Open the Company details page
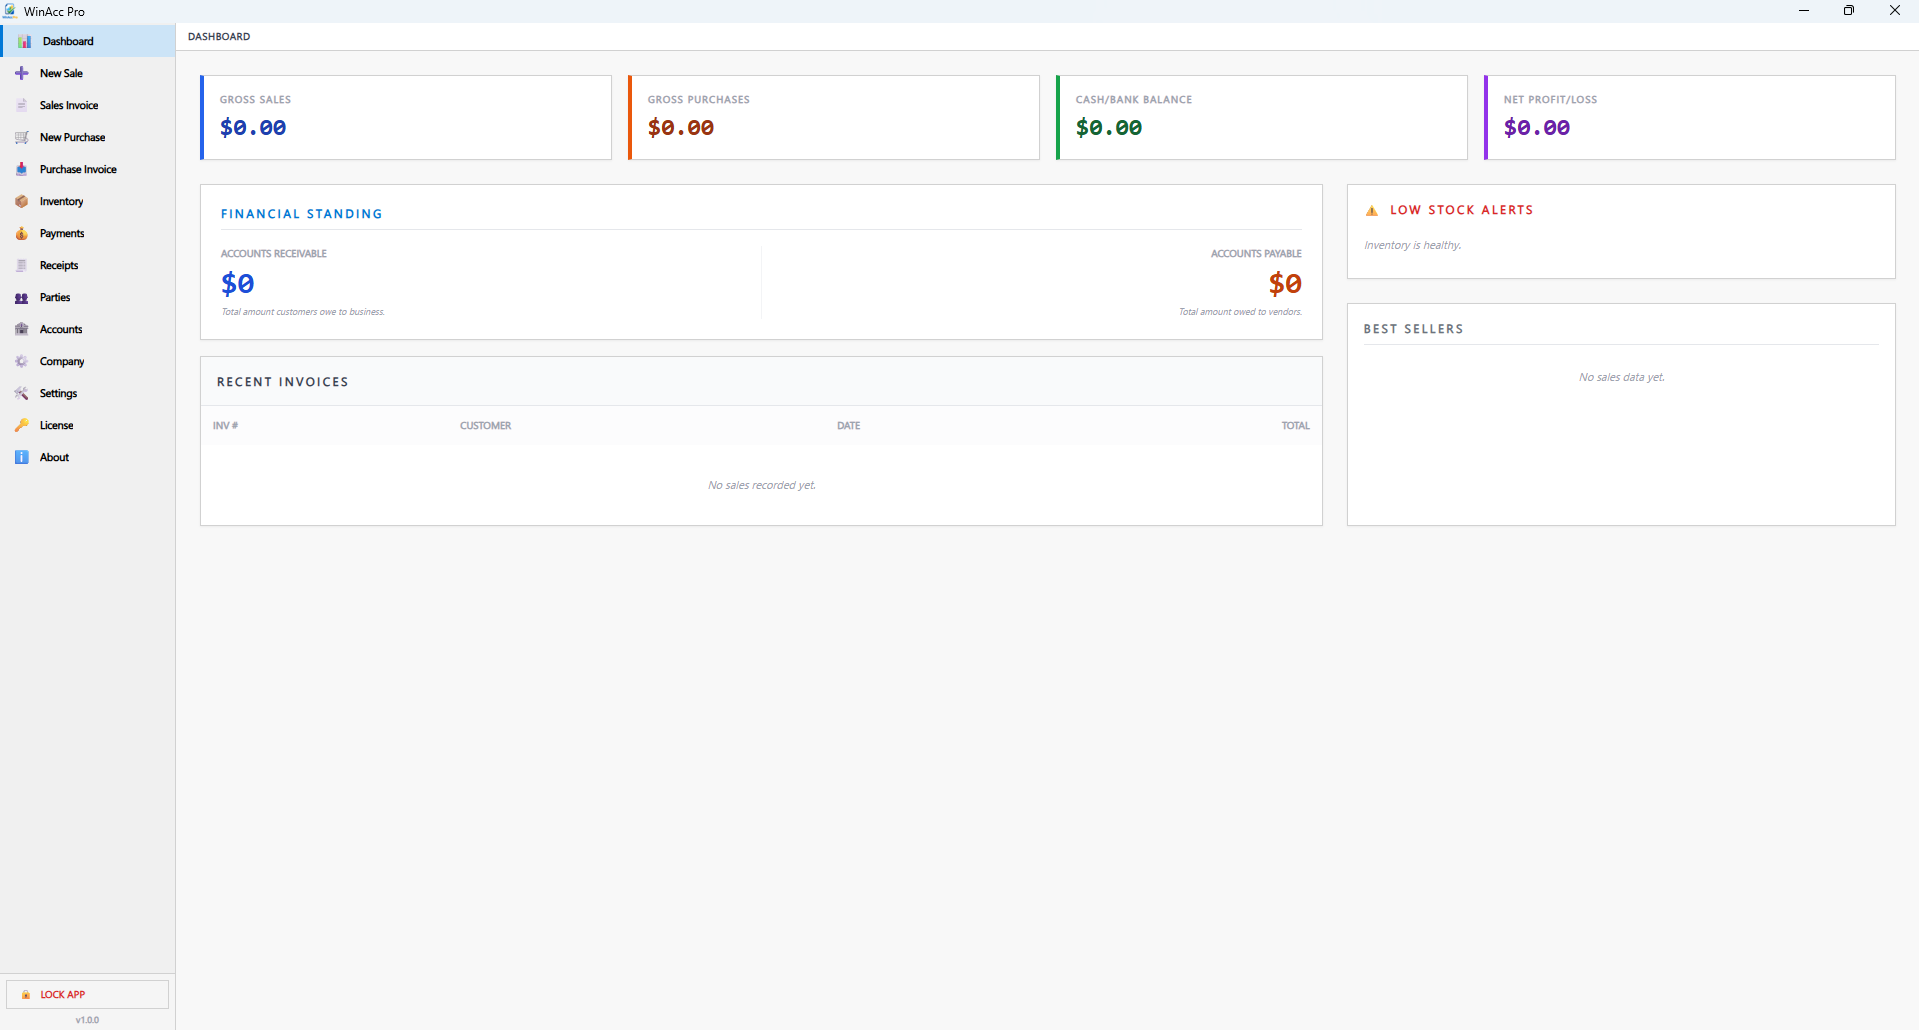The image size is (1919, 1030). tap(62, 361)
